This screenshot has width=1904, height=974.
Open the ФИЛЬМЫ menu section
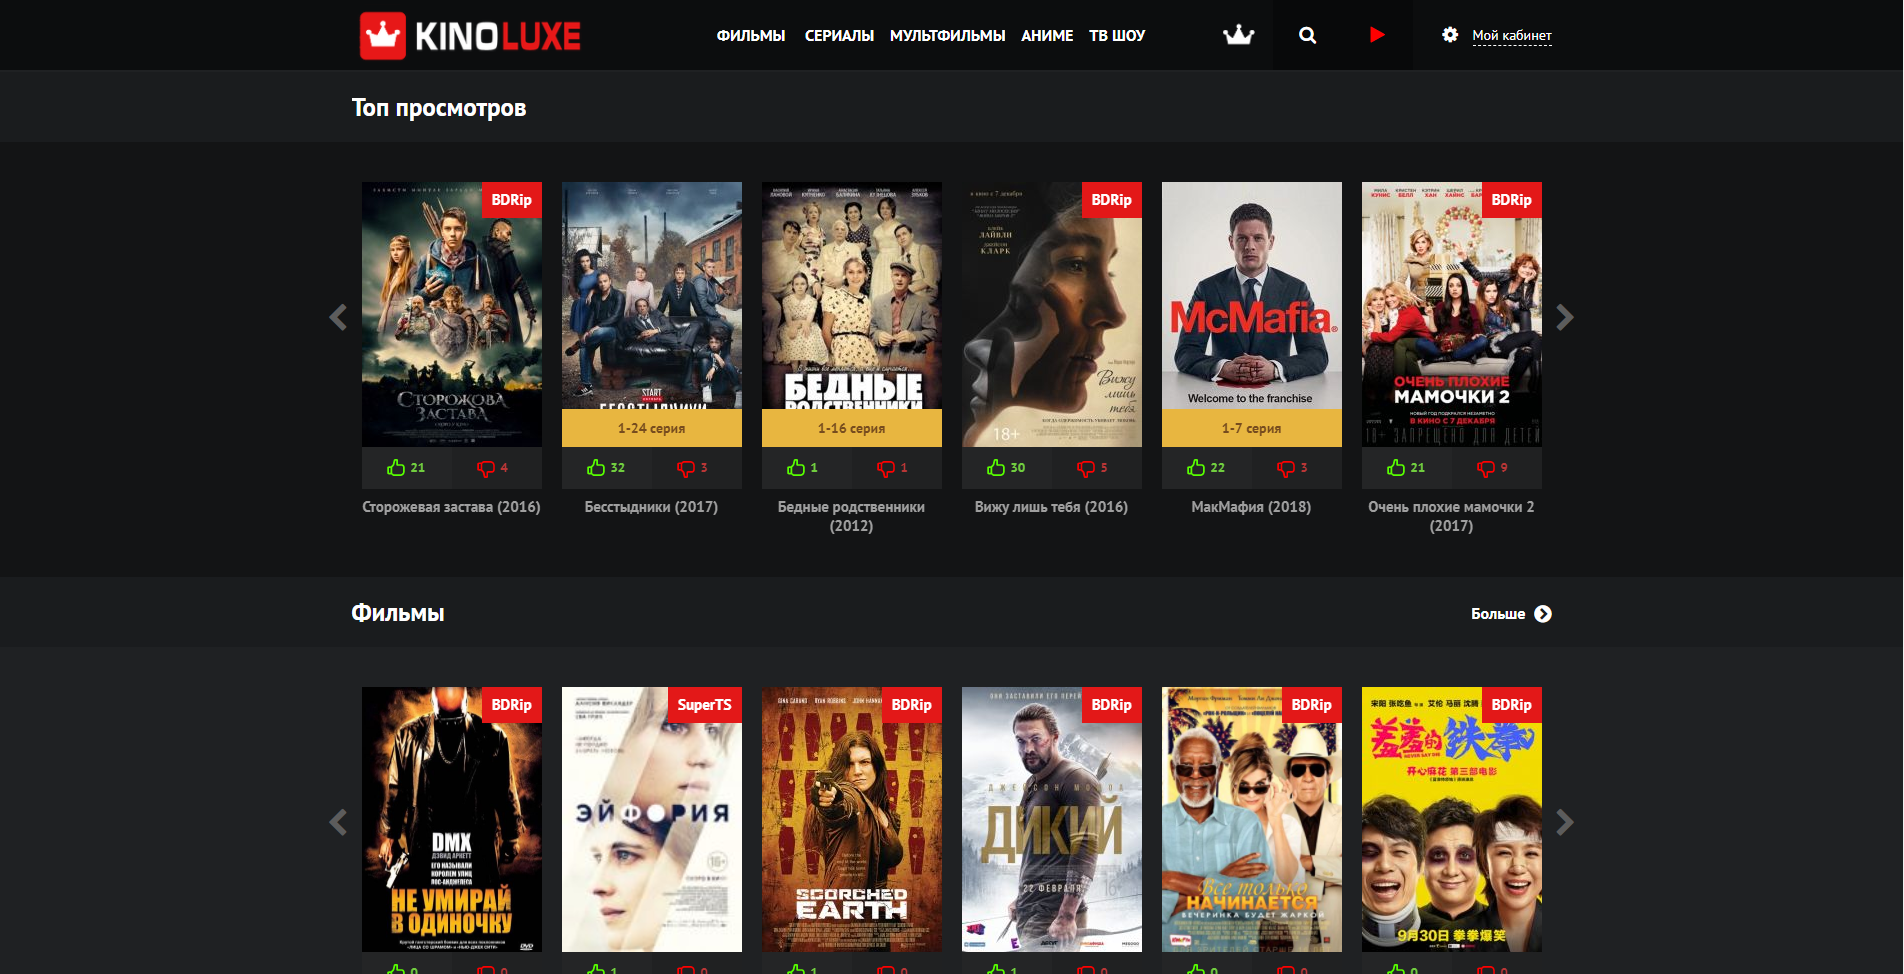(x=751, y=36)
